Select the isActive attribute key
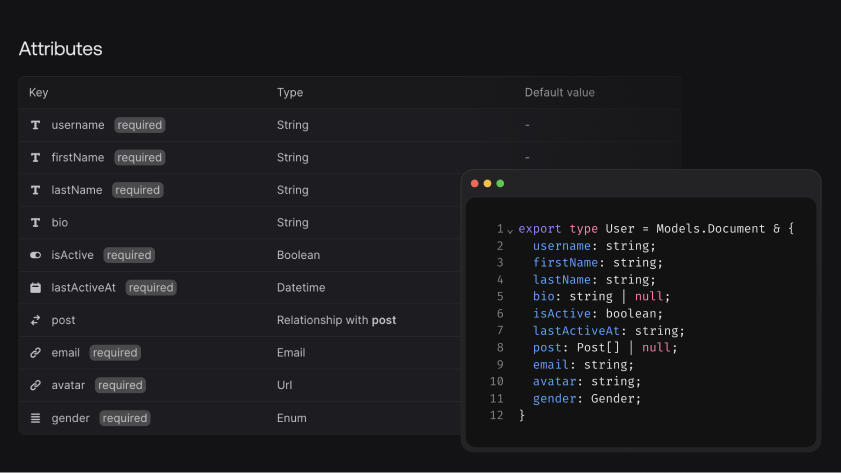Viewport: 841px width, 473px height. pos(72,255)
